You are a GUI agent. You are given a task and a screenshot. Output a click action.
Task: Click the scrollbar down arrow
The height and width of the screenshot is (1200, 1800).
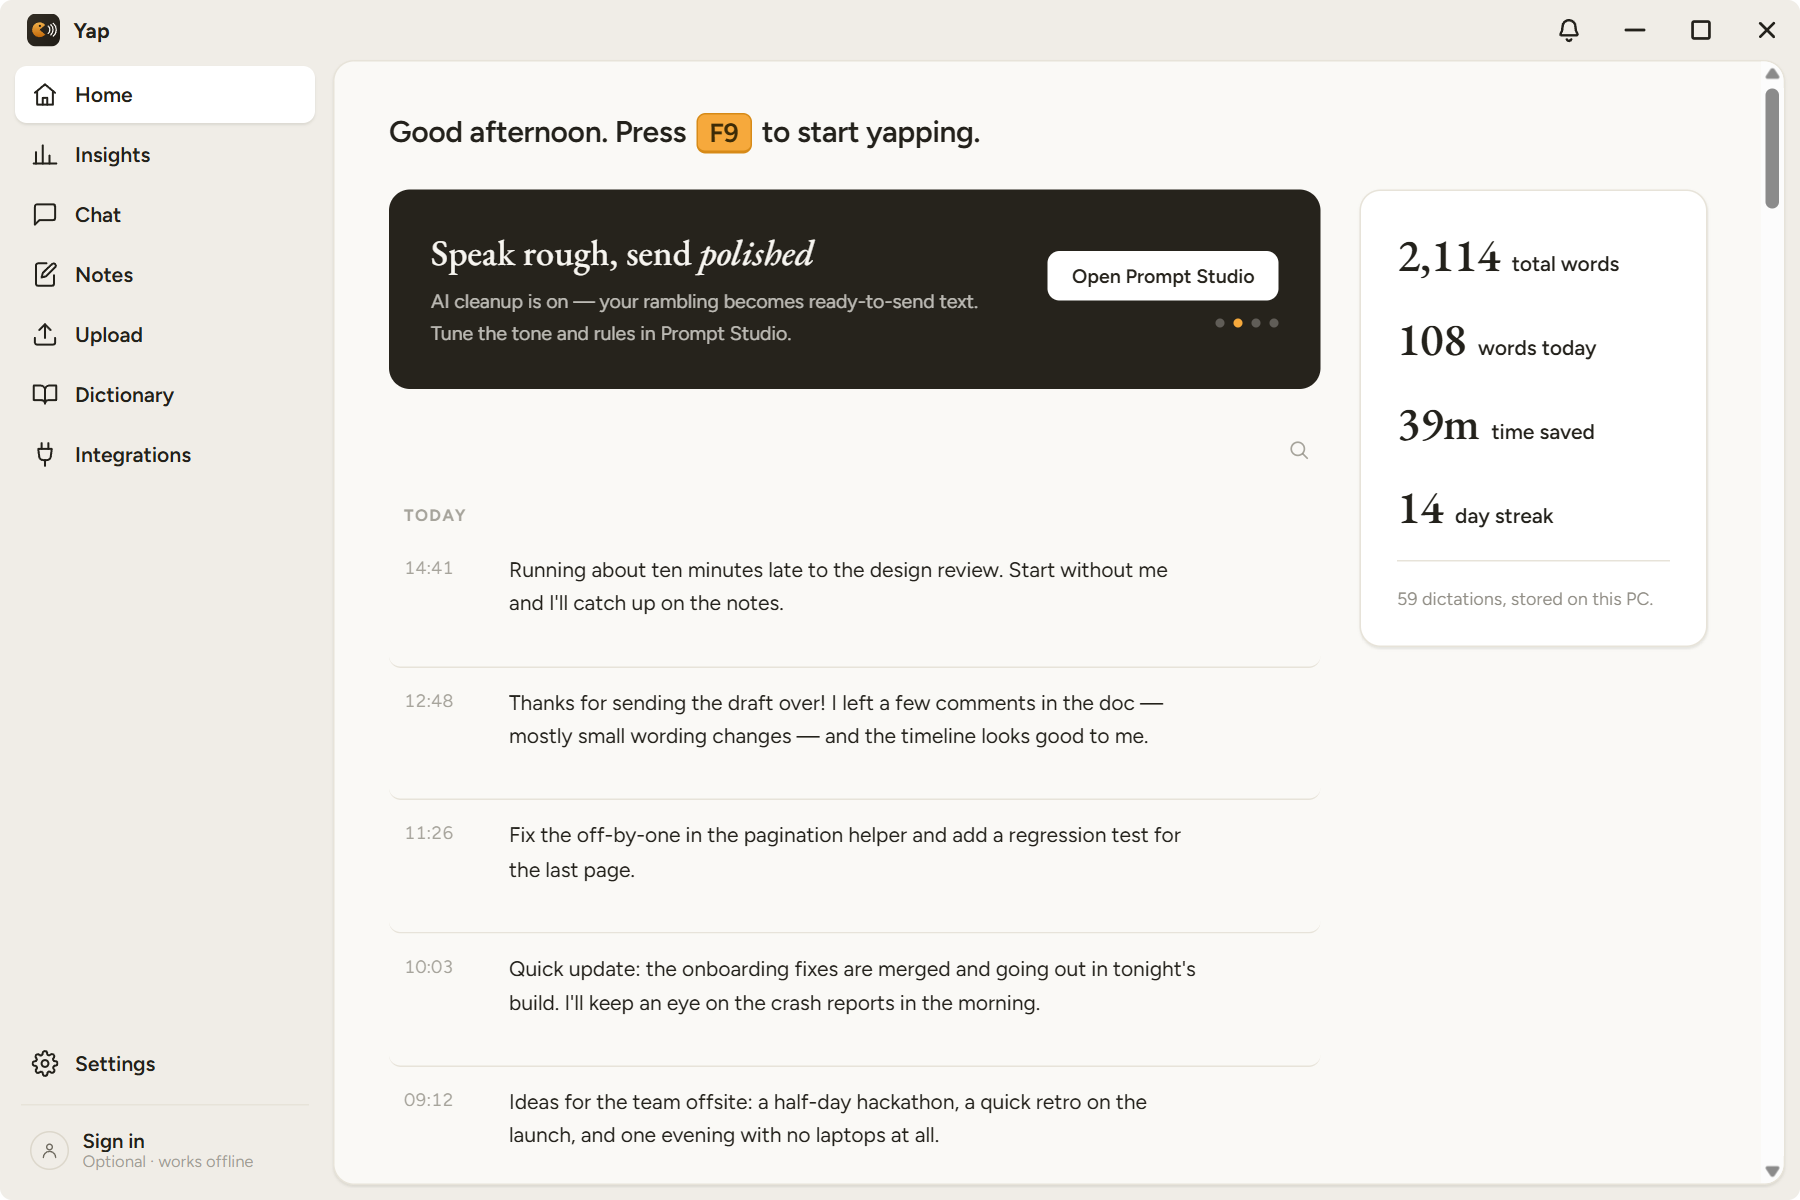(x=1772, y=1171)
